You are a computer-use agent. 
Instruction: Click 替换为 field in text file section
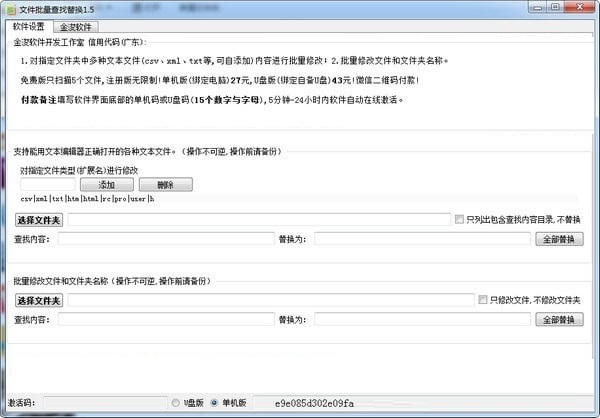pos(422,239)
